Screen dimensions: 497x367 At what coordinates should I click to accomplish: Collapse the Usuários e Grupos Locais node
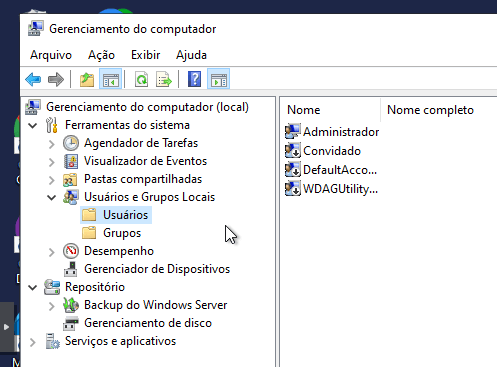(x=52, y=197)
